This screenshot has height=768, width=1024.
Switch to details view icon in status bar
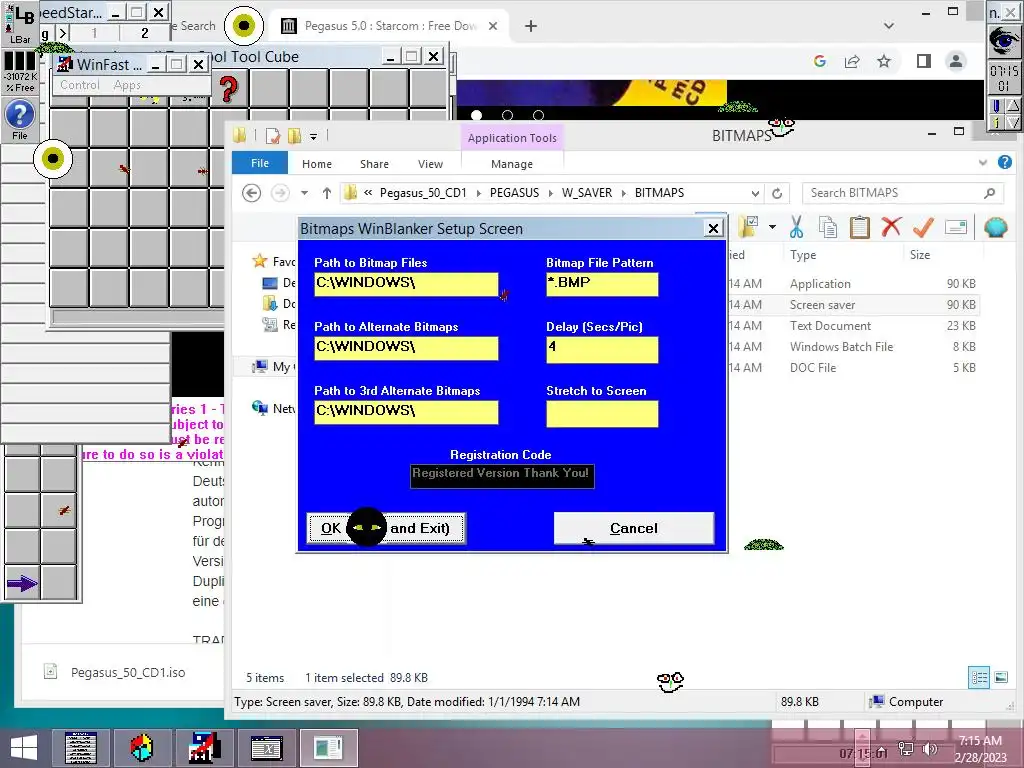tap(979, 677)
